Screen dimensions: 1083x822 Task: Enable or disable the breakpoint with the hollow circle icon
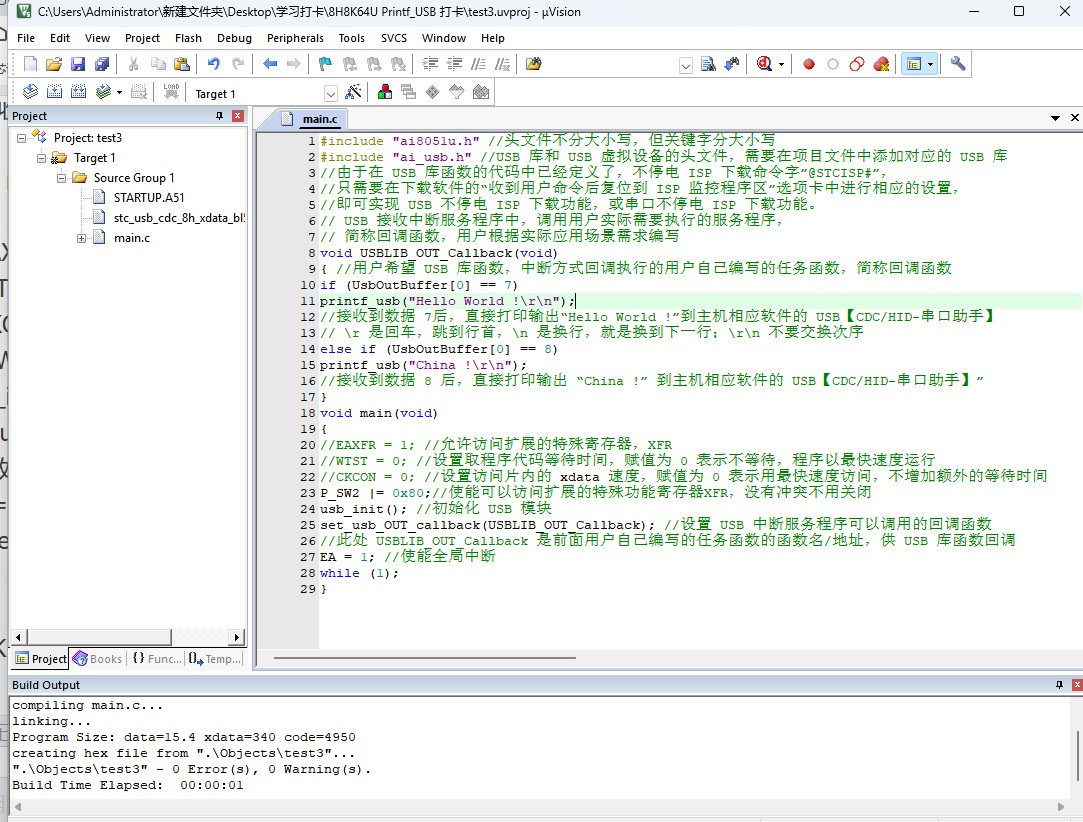coord(833,64)
